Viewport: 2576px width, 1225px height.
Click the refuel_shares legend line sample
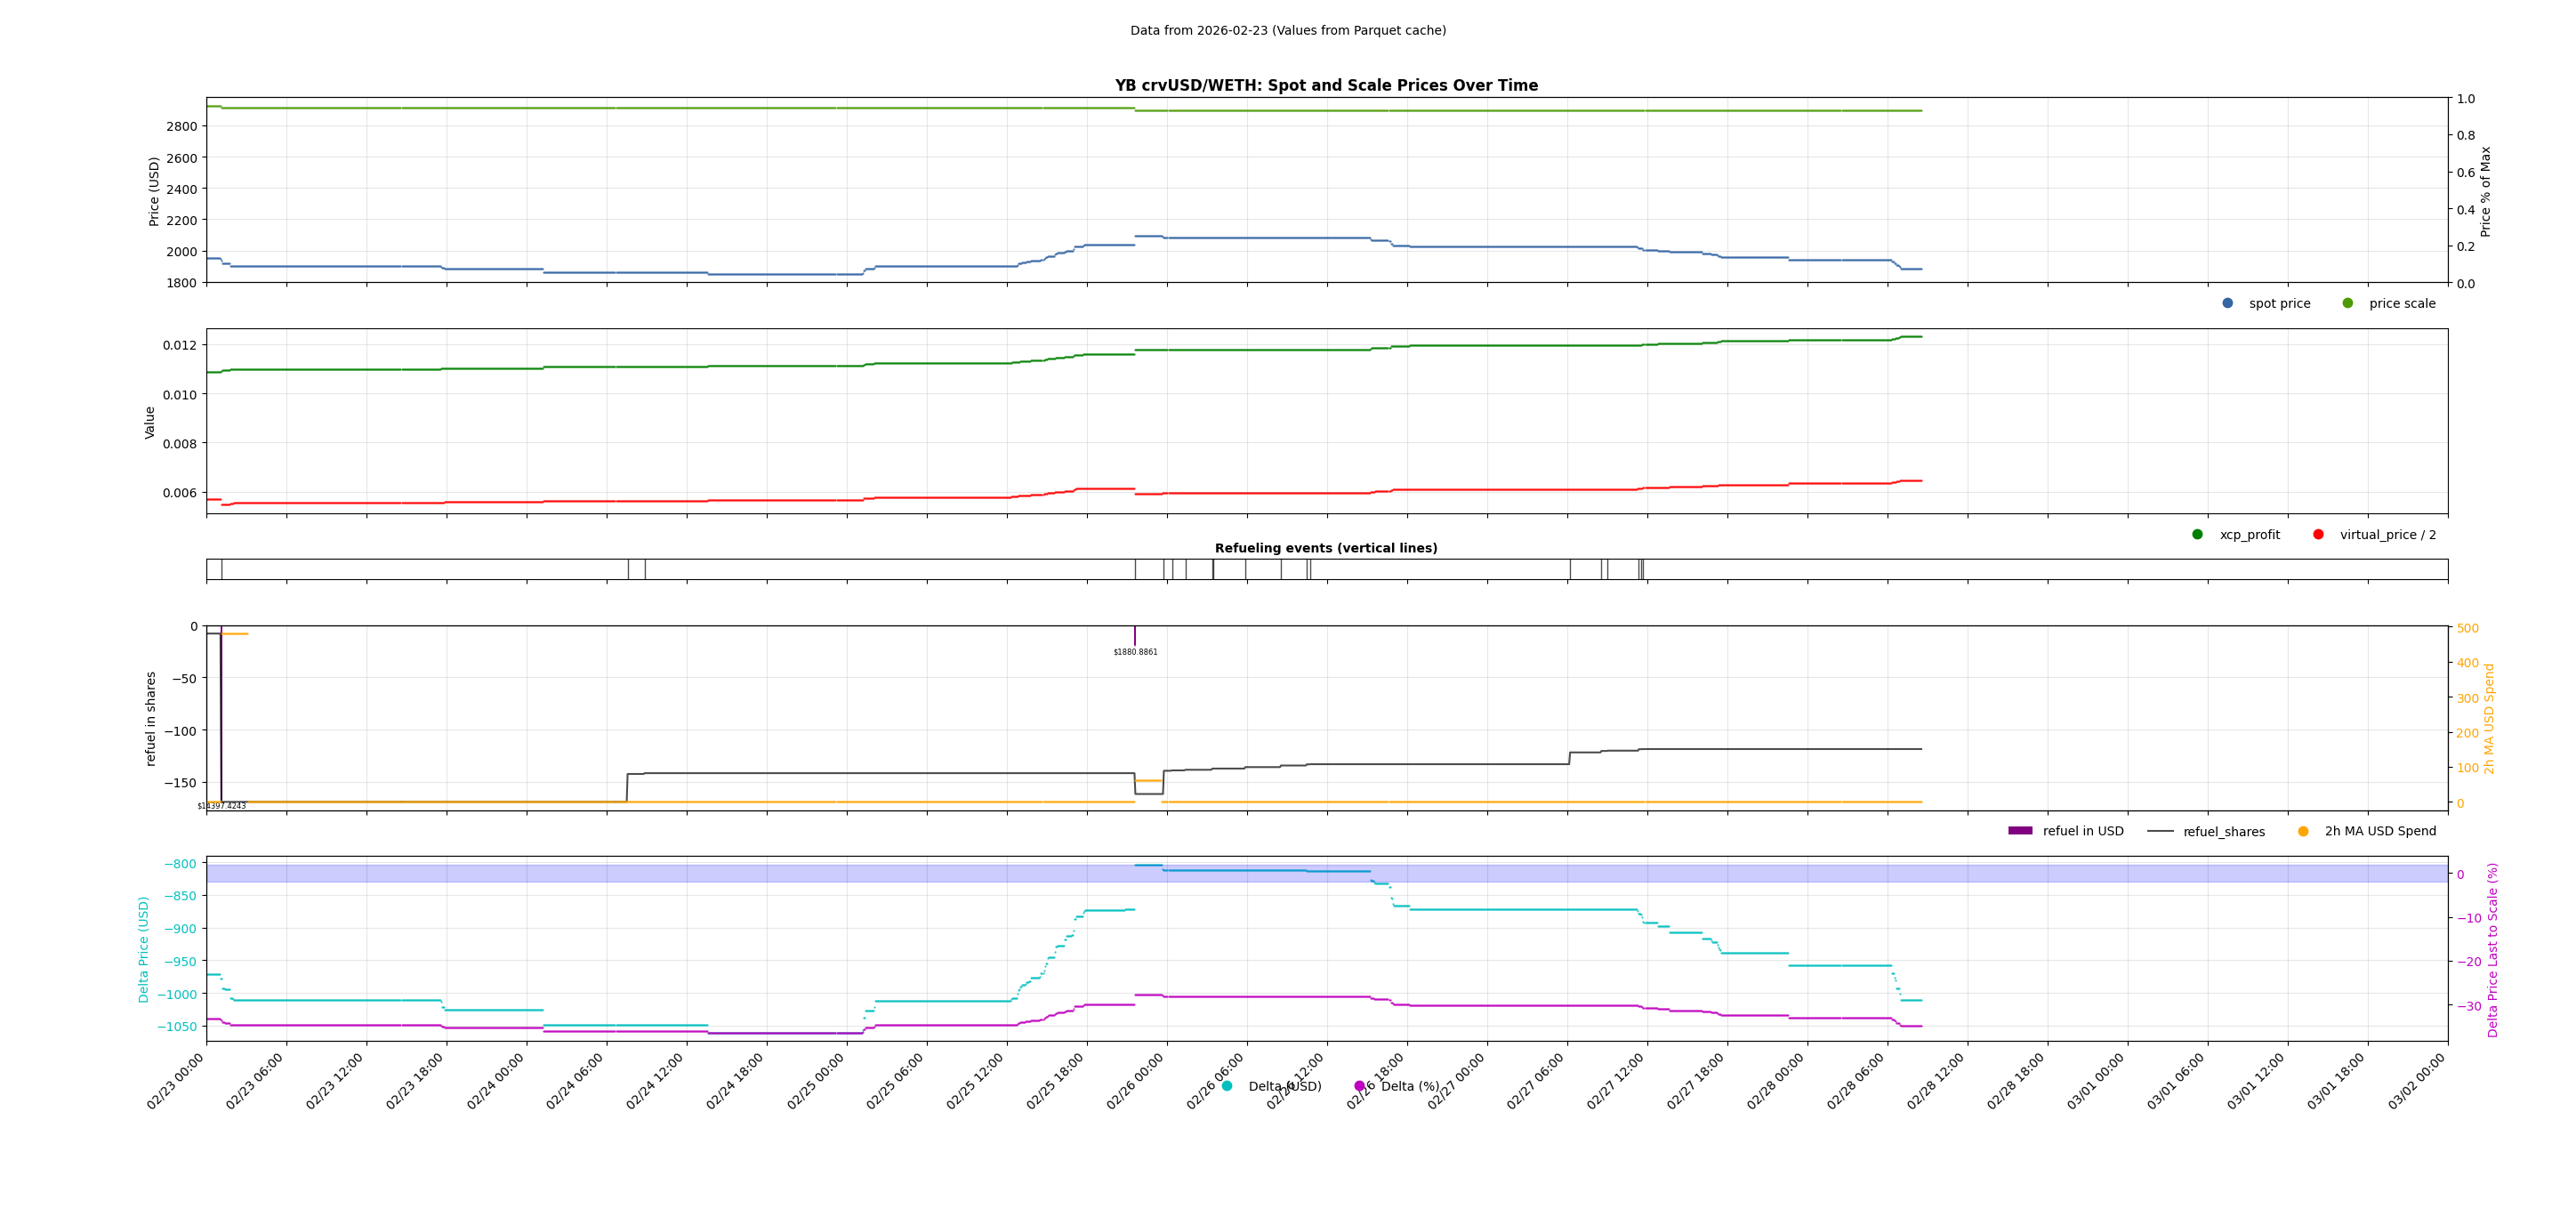(2160, 831)
